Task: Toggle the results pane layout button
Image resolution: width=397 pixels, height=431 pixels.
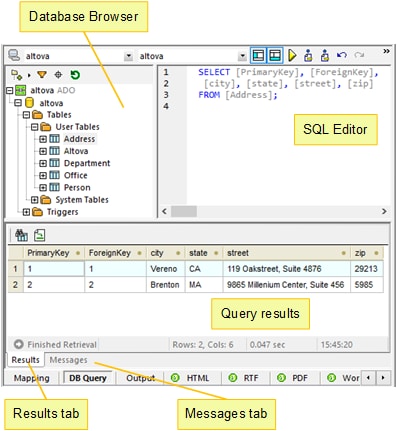Action: tap(275, 55)
